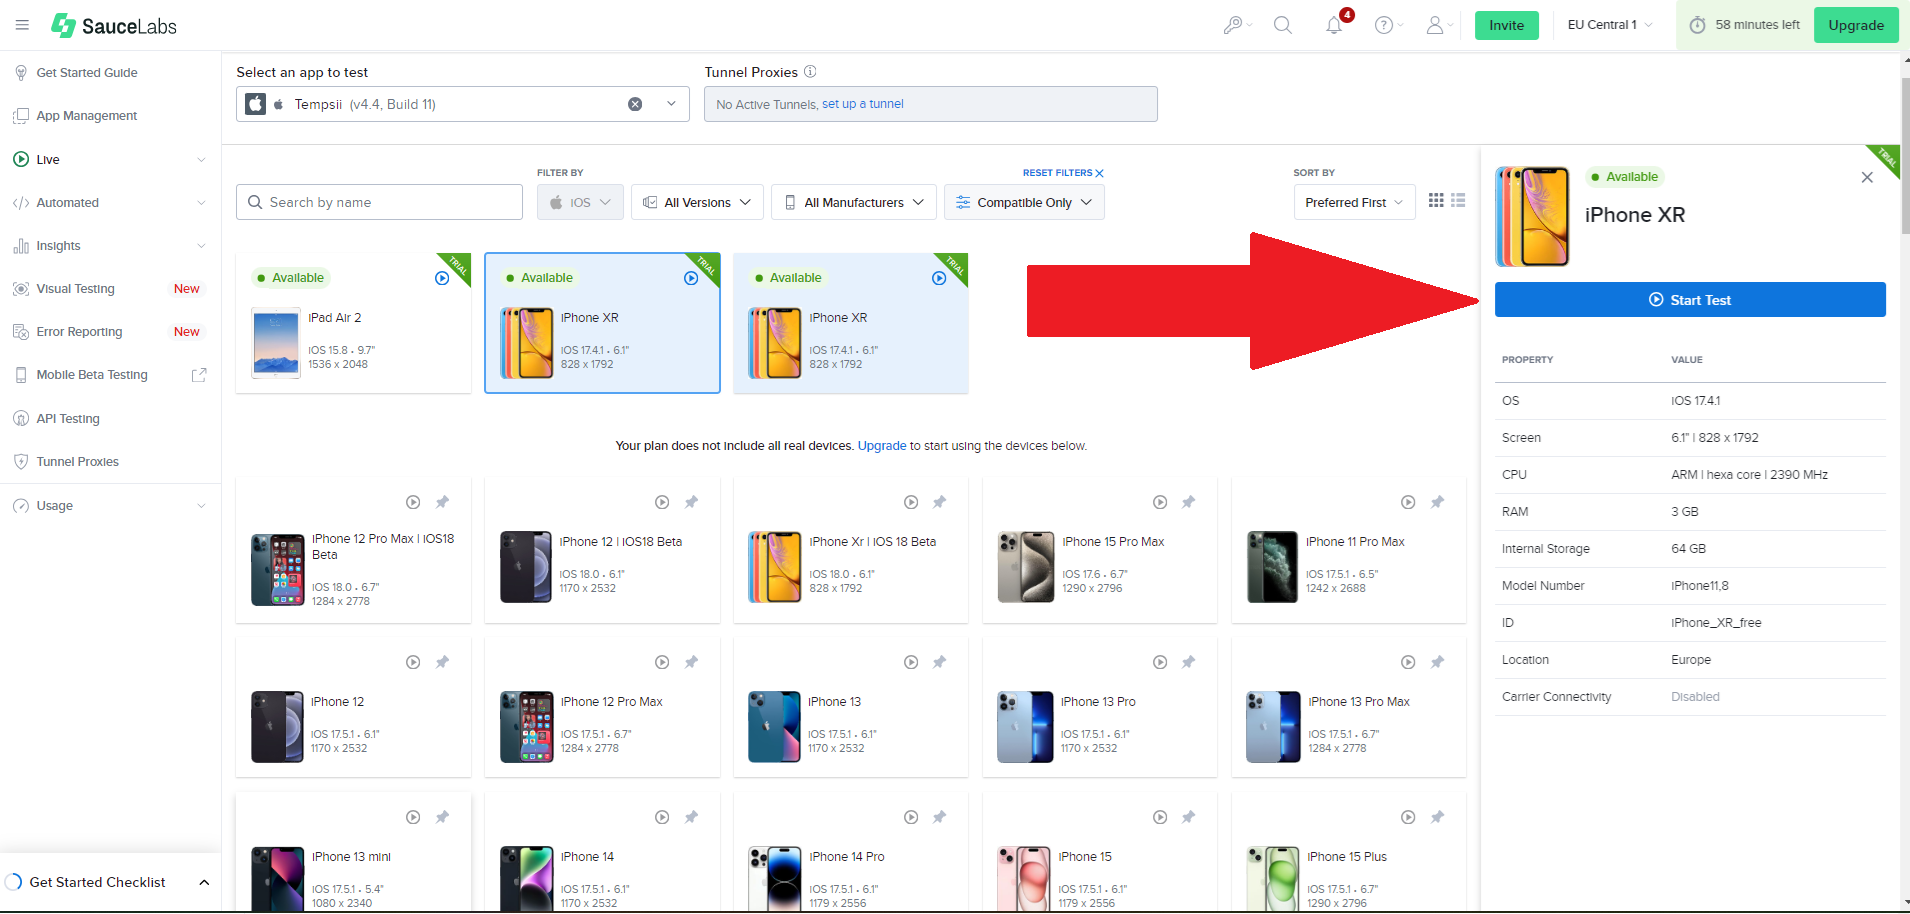This screenshot has width=1910, height=914.
Task: Open the hamburger menu icon
Action: click(x=22, y=25)
